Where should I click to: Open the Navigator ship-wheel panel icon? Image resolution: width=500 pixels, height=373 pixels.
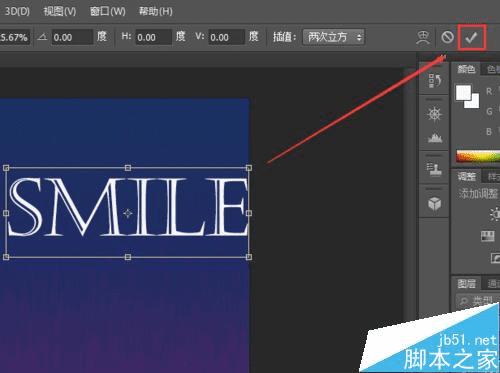[435, 114]
